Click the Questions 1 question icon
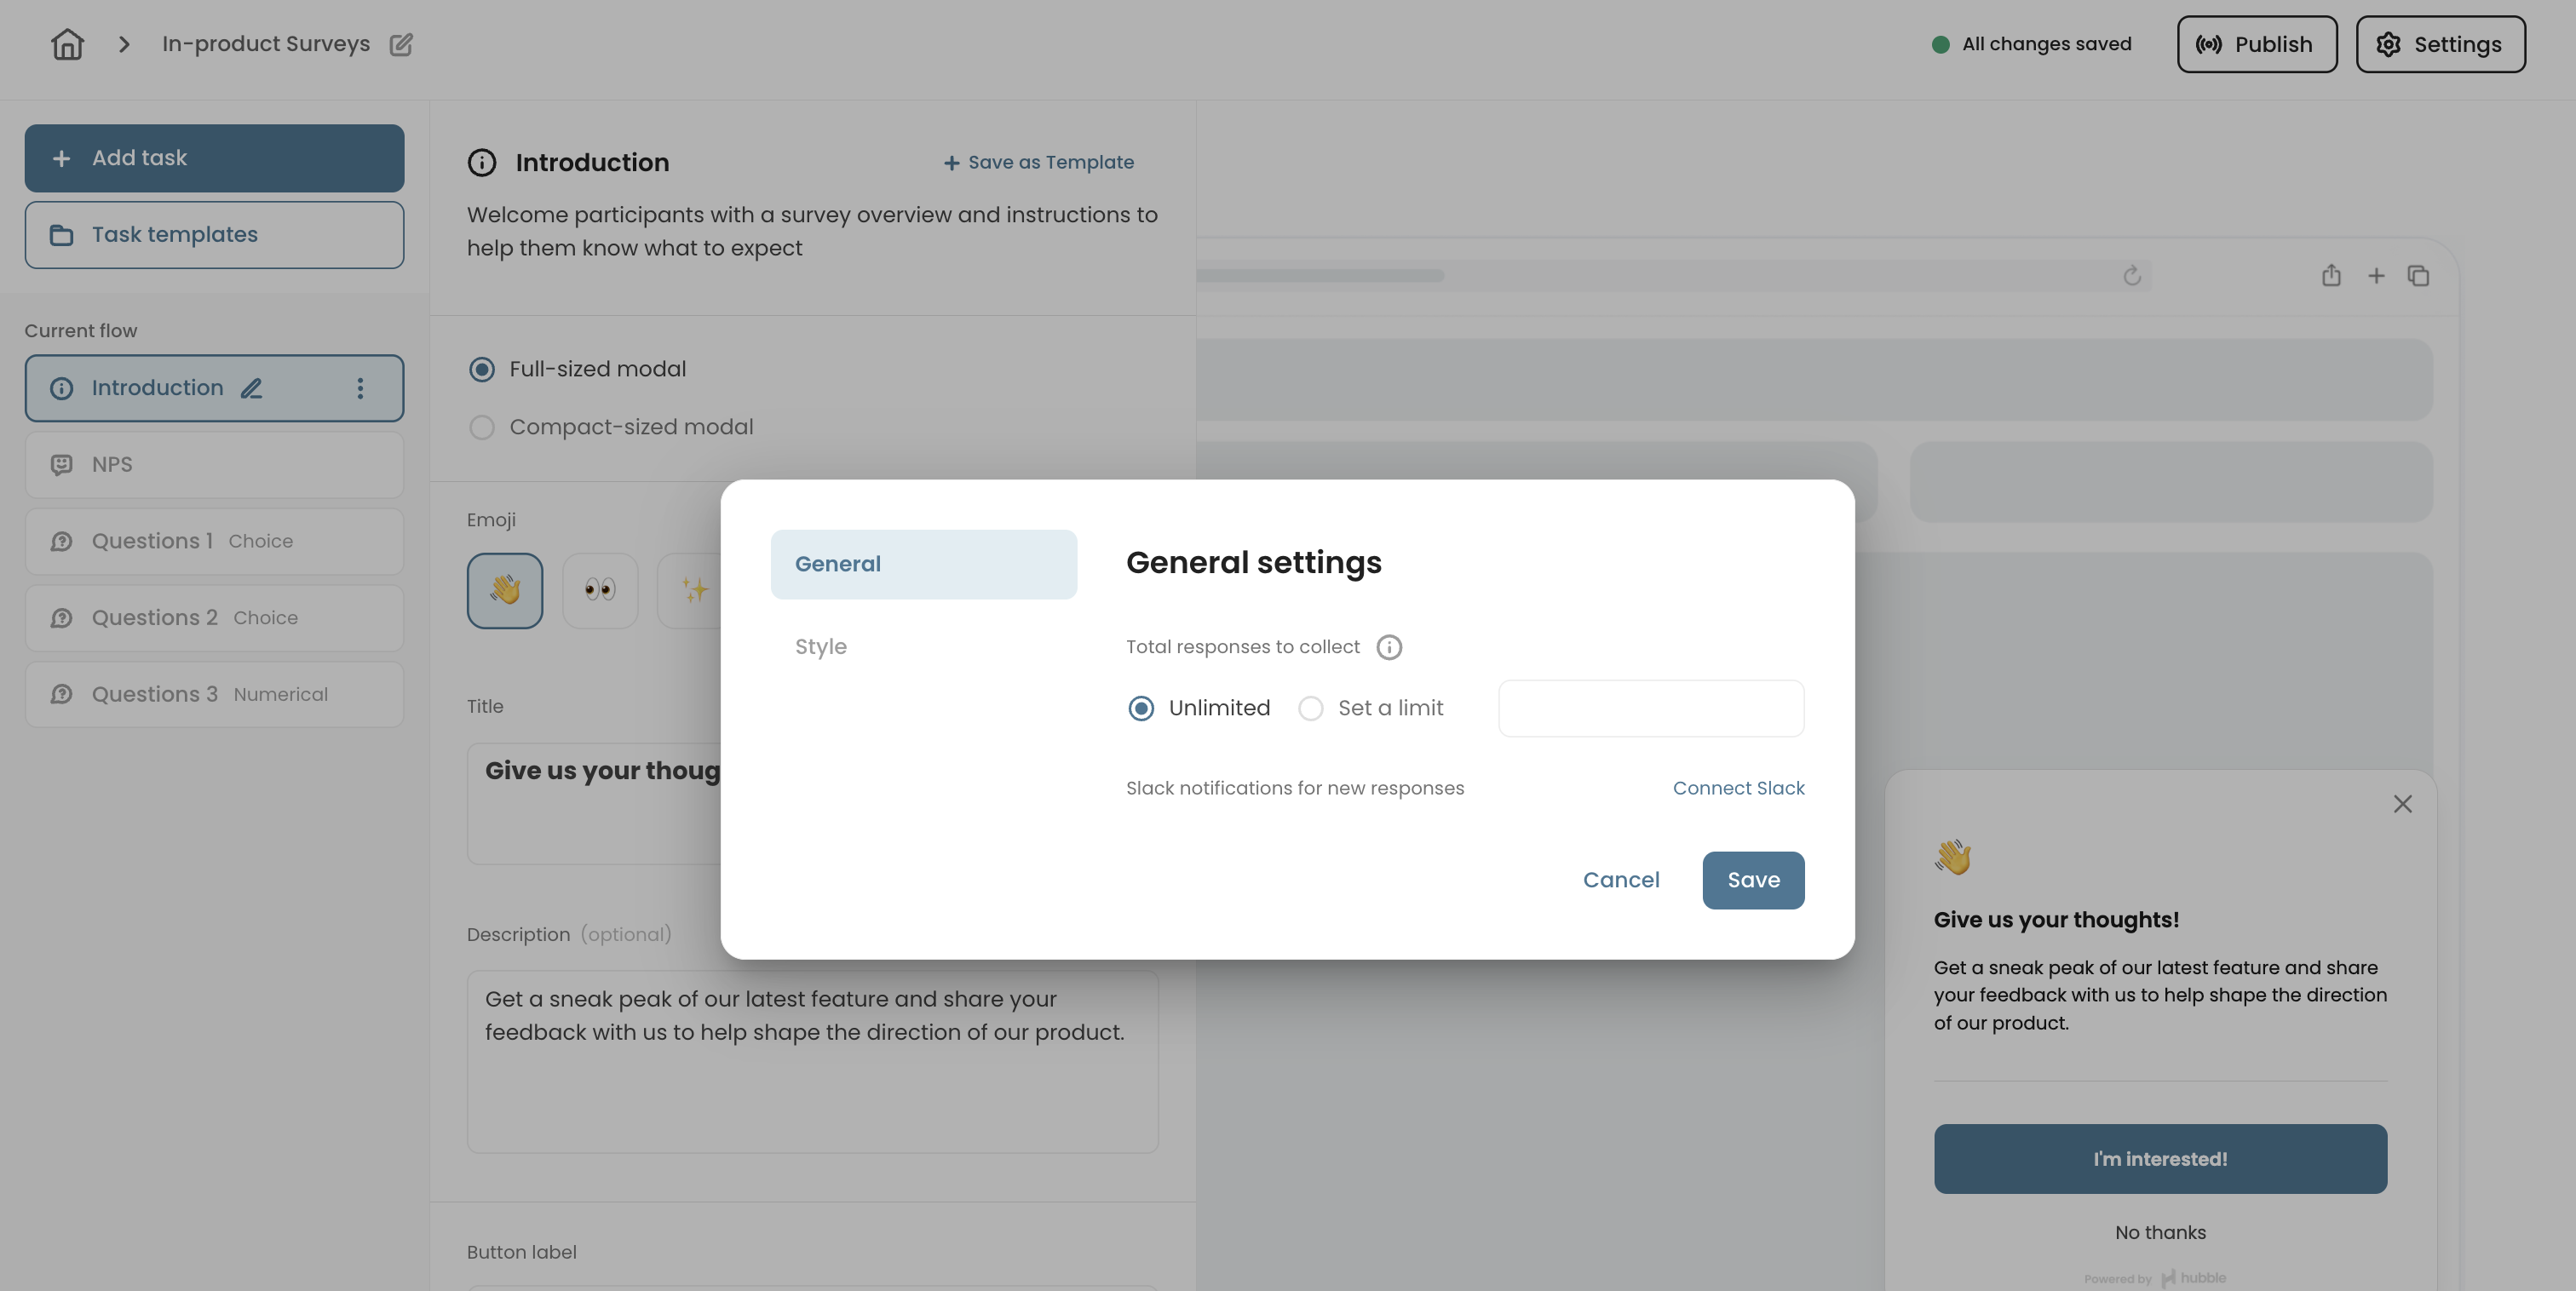Image resolution: width=2576 pixels, height=1291 pixels. click(61, 541)
